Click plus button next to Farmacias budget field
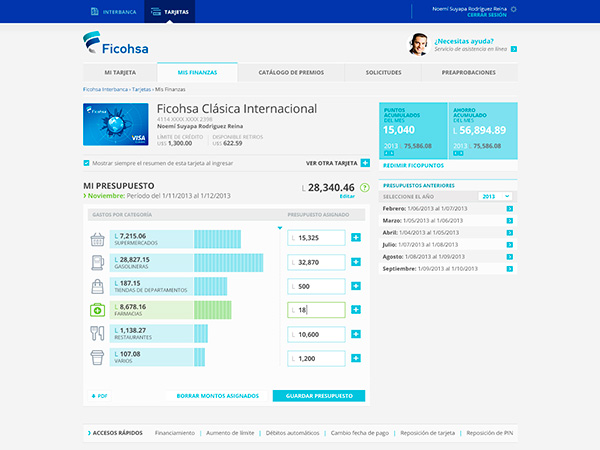Image resolution: width=600 pixels, height=450 pixels. [x=356, y=310]
